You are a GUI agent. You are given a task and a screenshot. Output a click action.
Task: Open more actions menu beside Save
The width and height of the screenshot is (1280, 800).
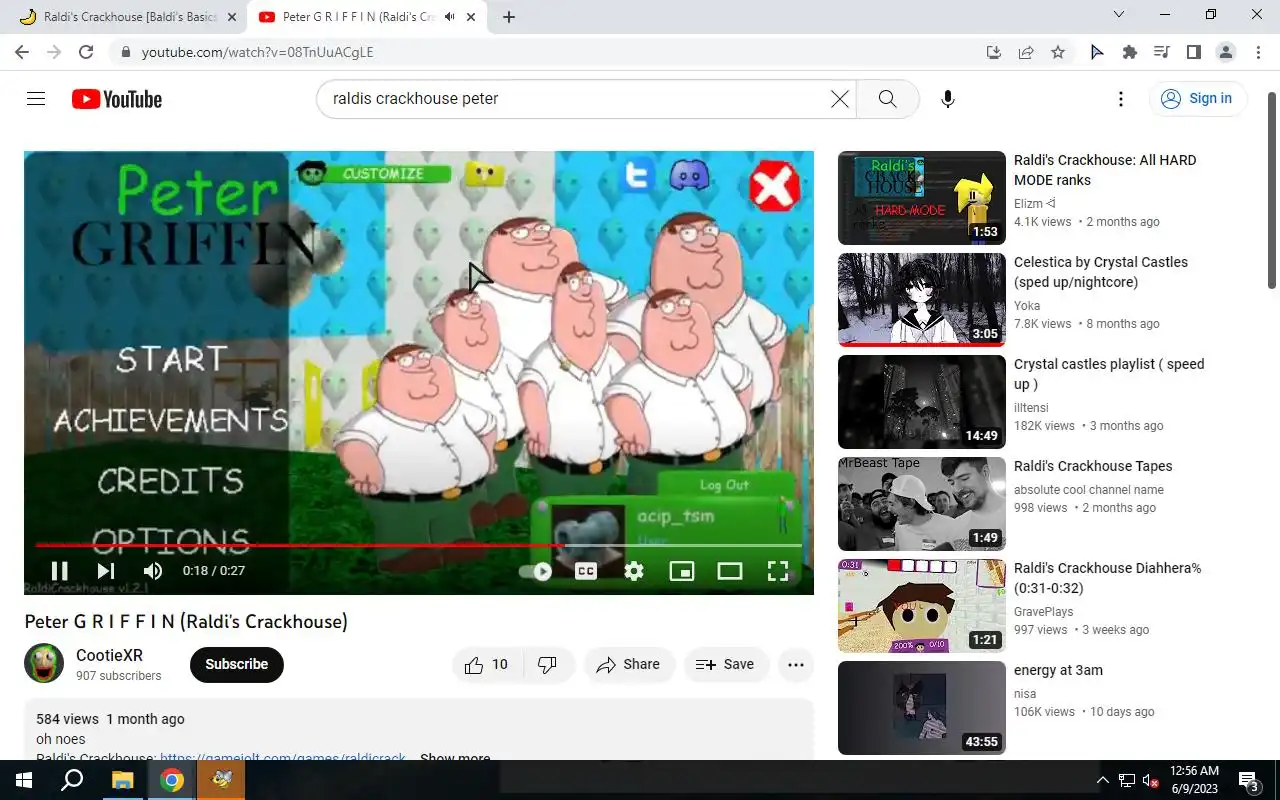pyautogui.click(x=796, y=664)
